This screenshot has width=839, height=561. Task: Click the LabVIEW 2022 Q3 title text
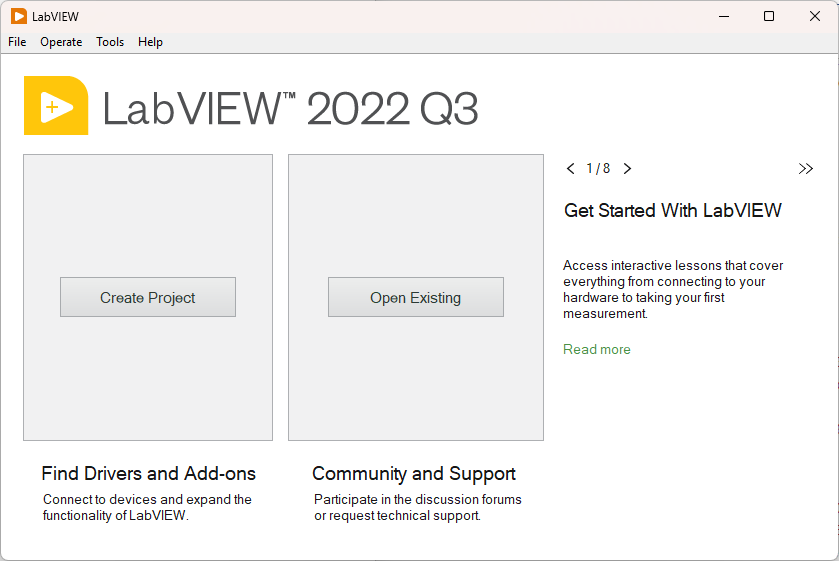[x=290, y=109]
